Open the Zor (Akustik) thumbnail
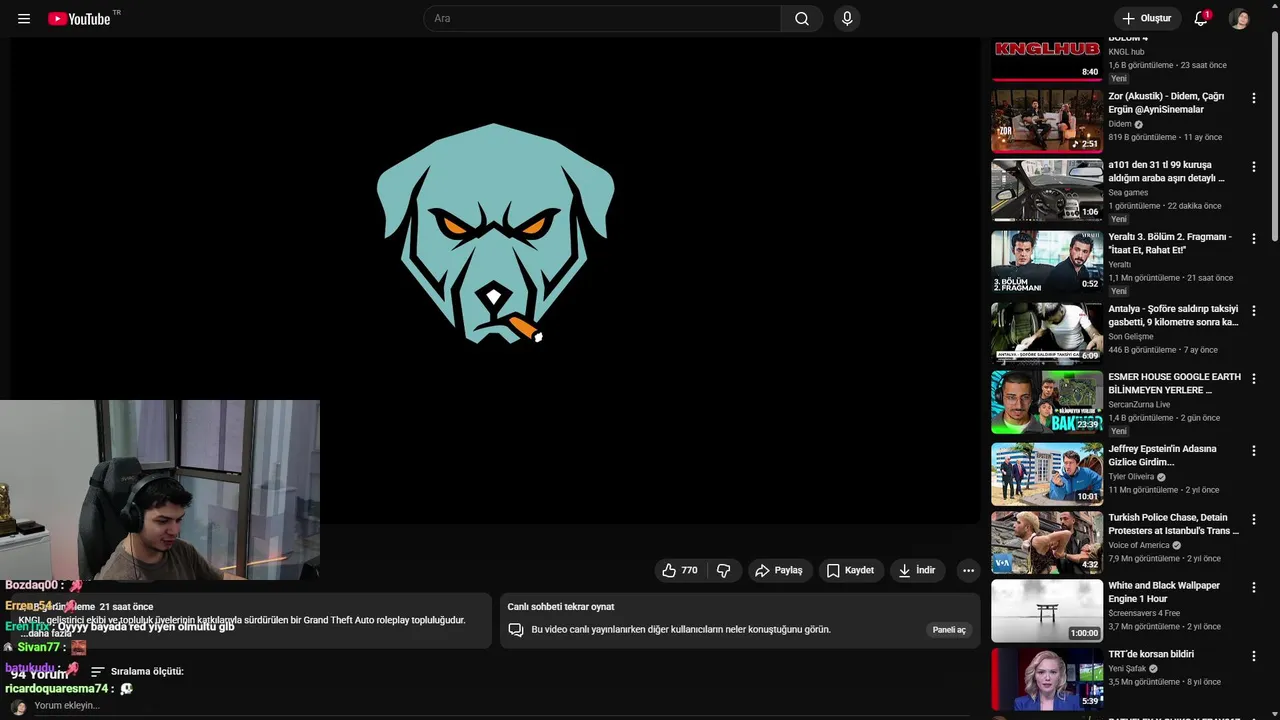 [x=1047, y=121]
